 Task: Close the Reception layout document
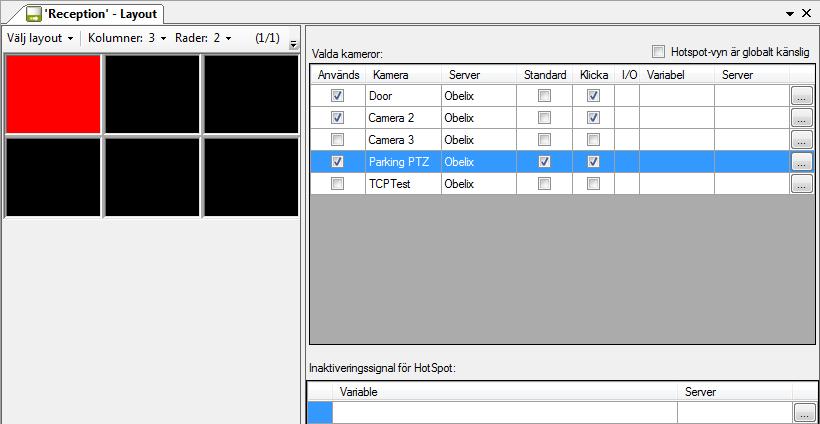806,13
